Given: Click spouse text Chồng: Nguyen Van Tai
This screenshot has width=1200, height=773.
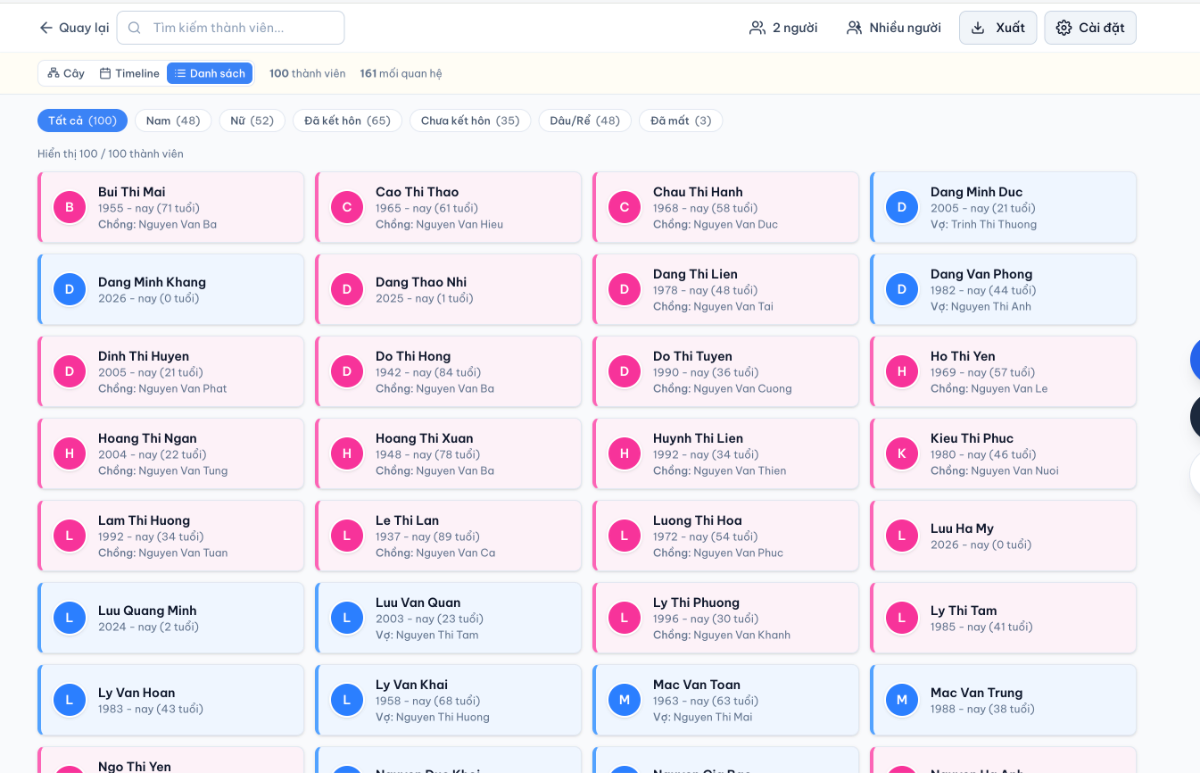Looking at the screenshot, I should pos(713,307).
